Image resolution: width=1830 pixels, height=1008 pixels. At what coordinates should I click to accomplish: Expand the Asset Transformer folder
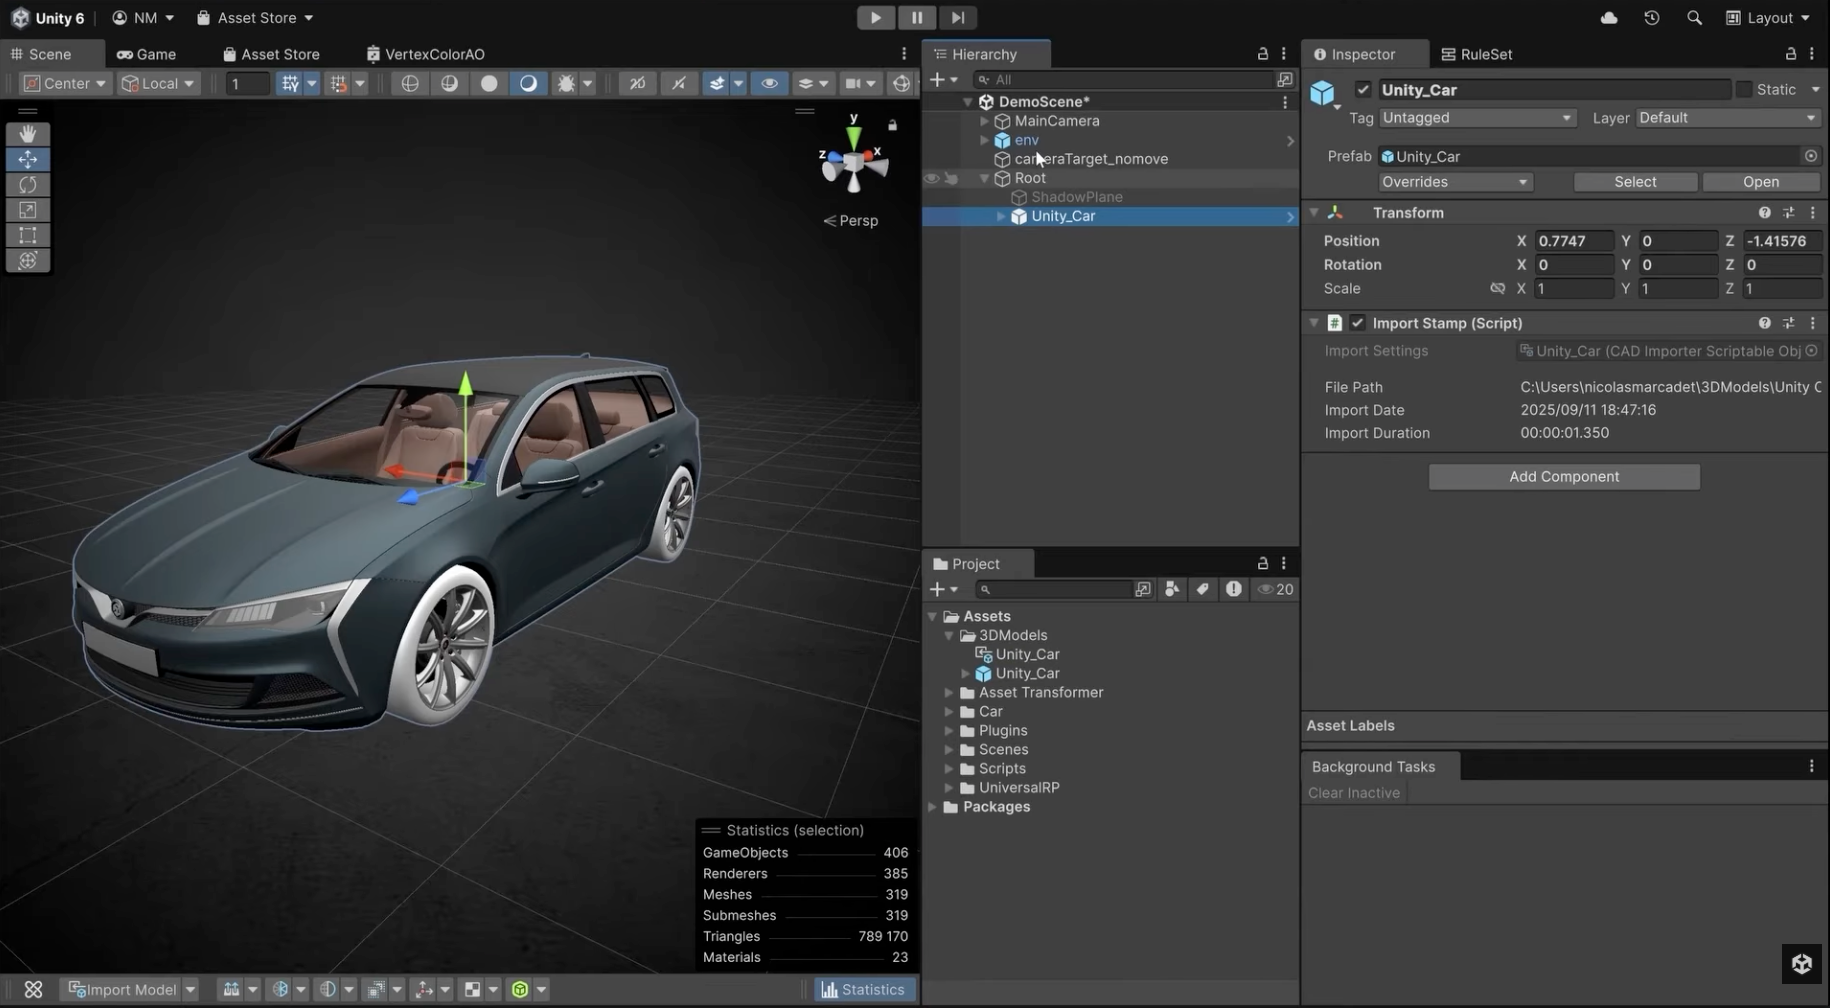point(949,693)
